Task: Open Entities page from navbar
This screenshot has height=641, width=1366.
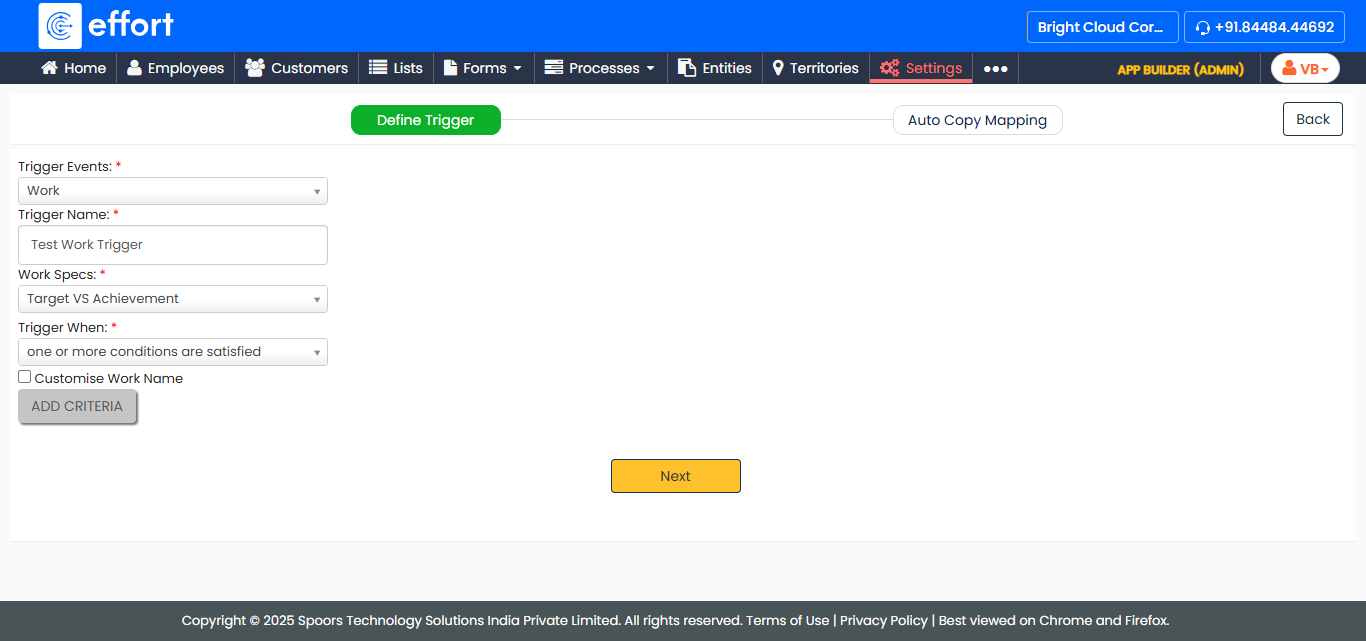Action: pos(714,68)
